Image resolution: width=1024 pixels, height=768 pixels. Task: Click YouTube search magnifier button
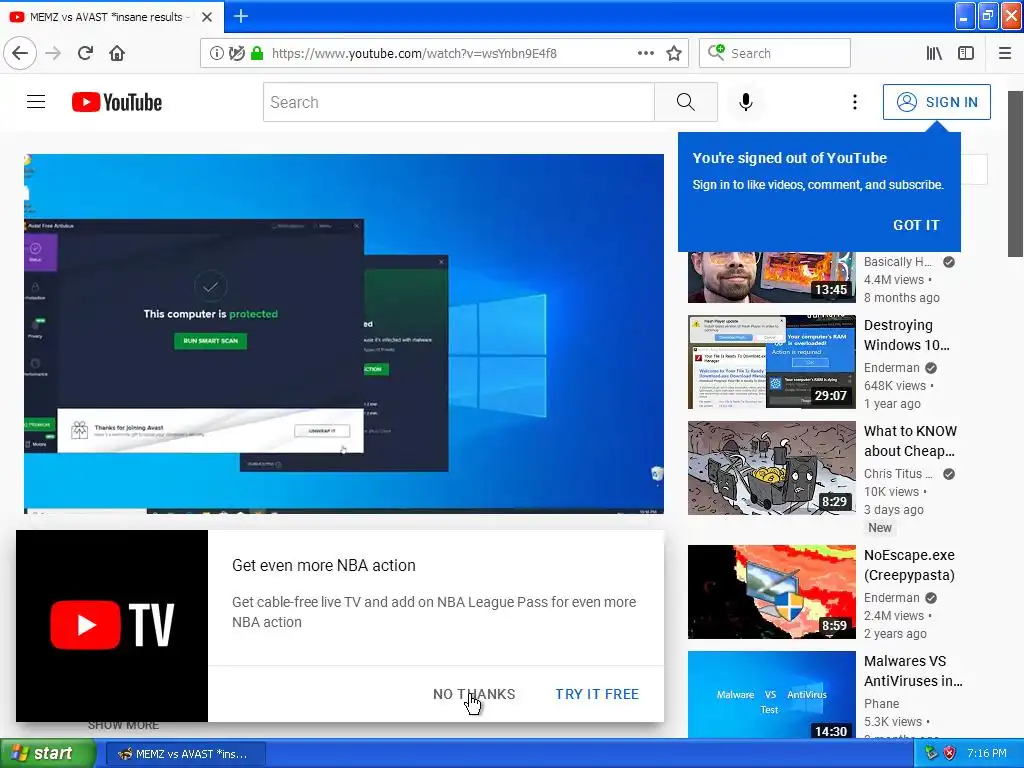pyautogui.click(x=686, y=102)
